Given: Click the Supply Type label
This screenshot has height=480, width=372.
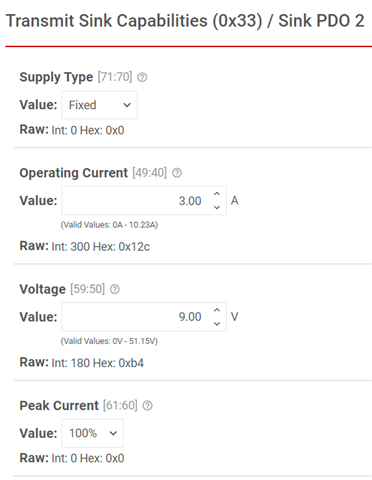Looking at the screenshot, I should 56,77.
